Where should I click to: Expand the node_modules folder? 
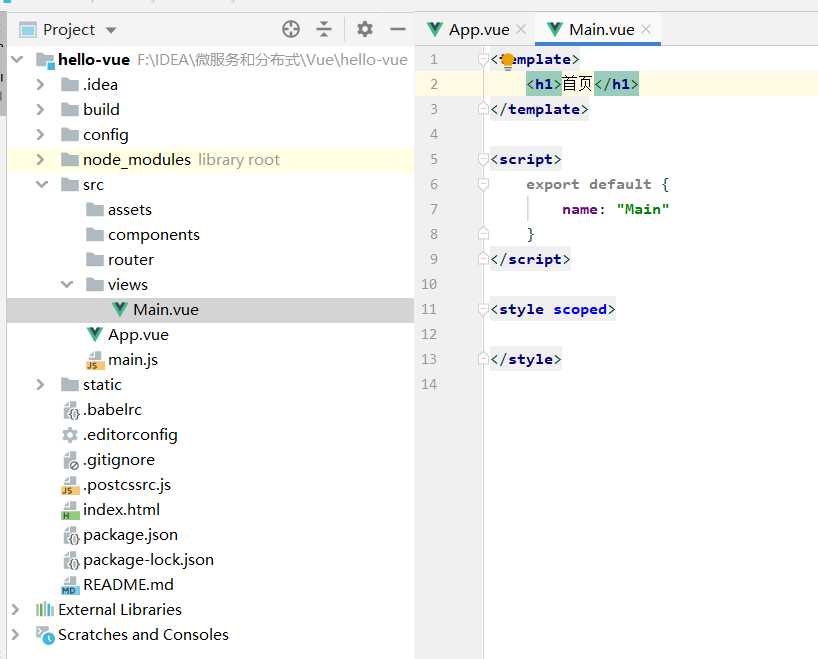(40, 160)
